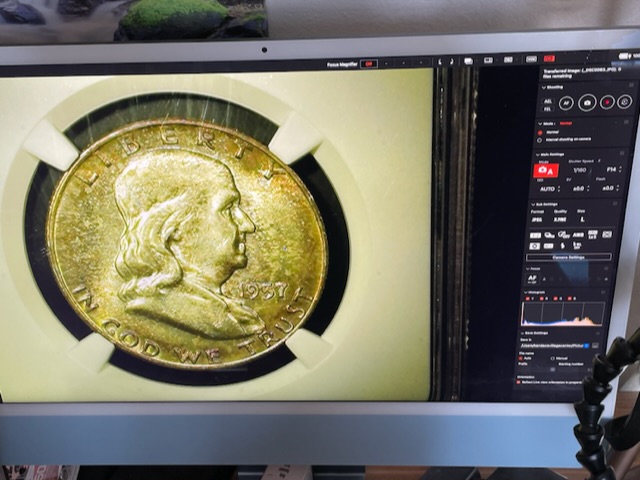The image size is (640, 480).
Task: Collapse the Save Settings section
Action: [x=522, y=333]
